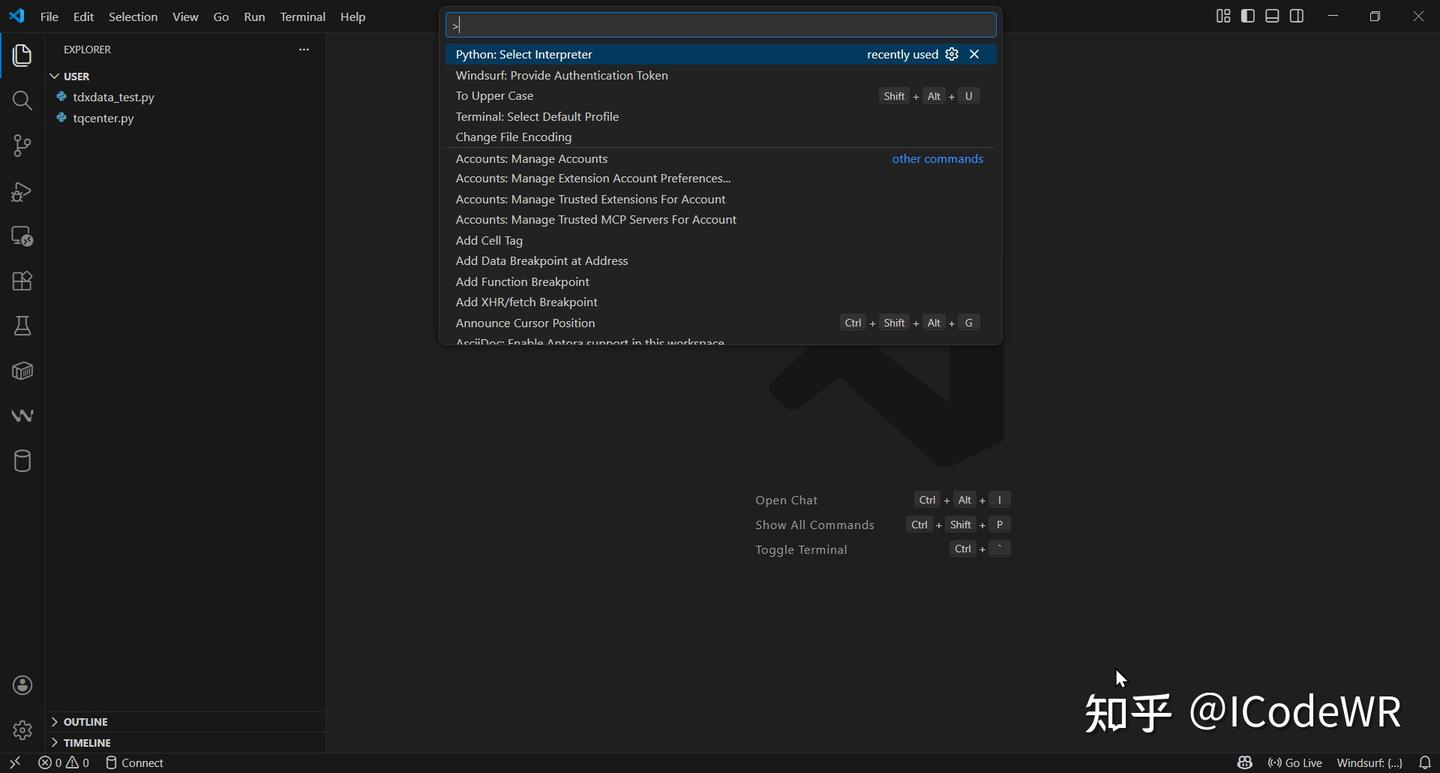Screen dimensions: 1440x773
Task: Open Remote Explorer icon in activity bar
Action: click(22, 236)
